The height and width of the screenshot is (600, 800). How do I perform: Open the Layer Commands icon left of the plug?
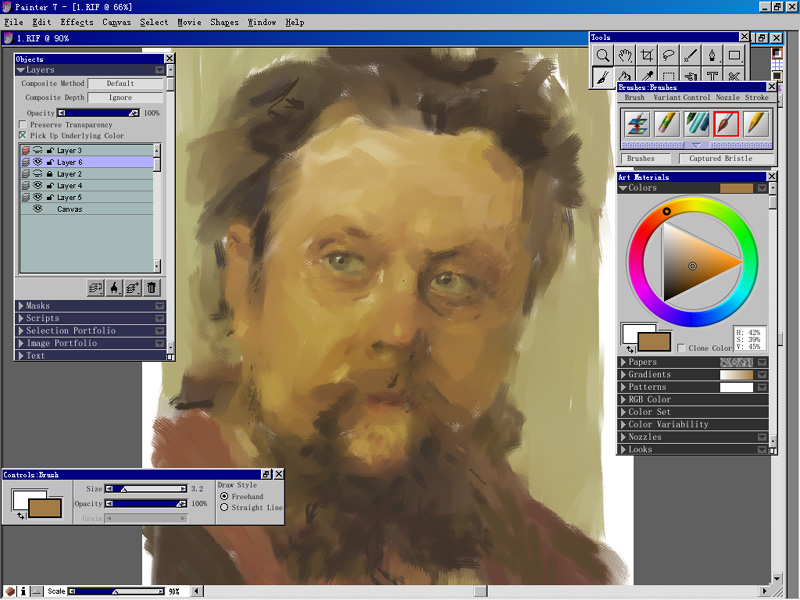point(95,288)
